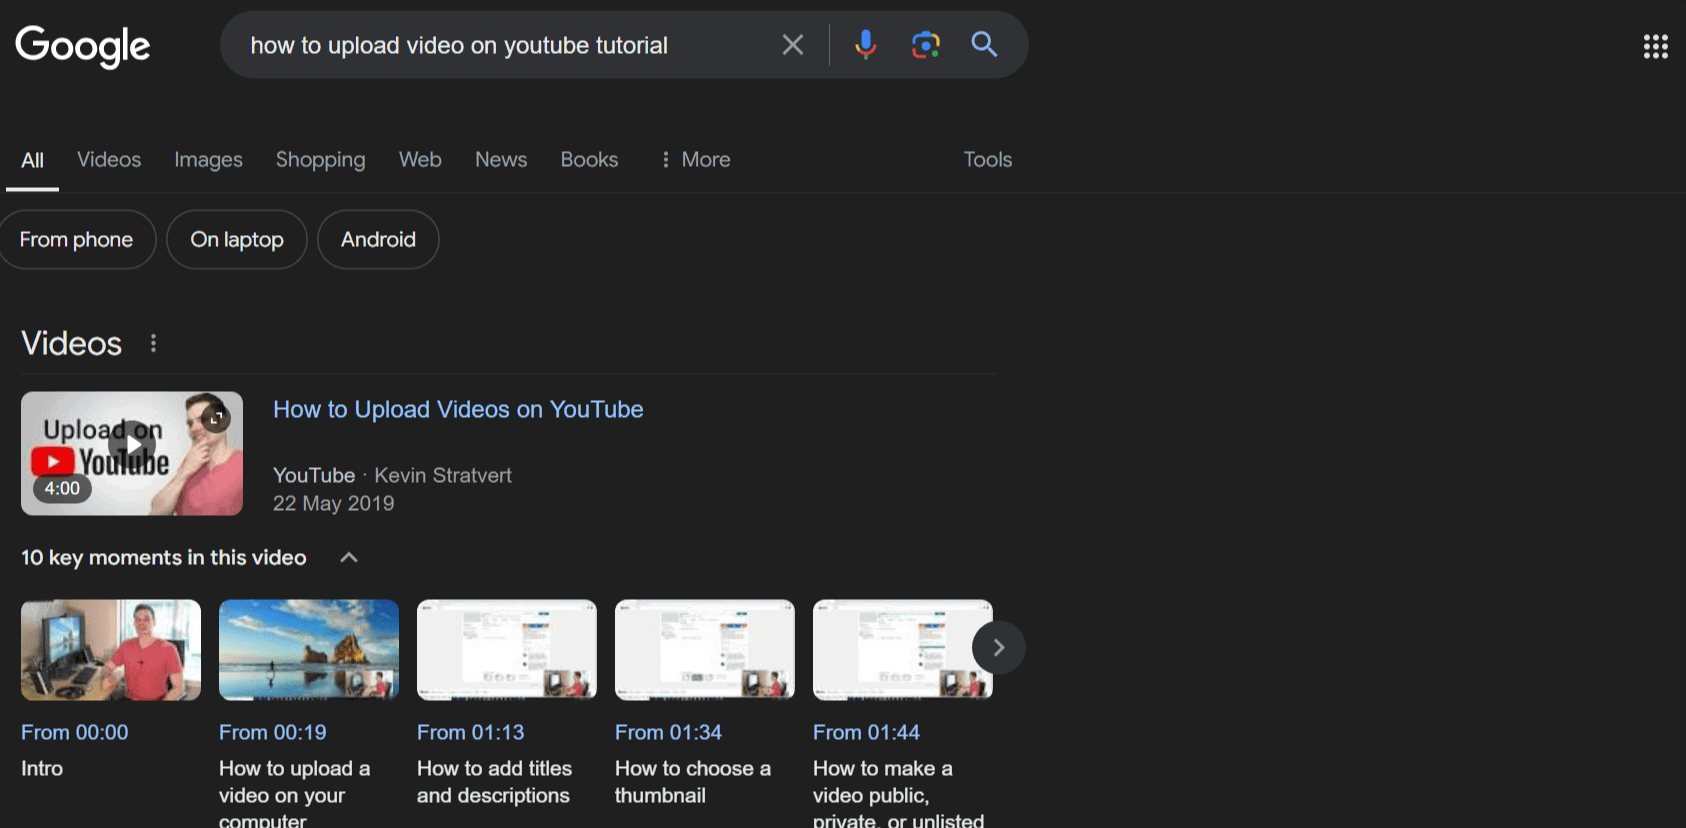
Task: Click the 'Videos' section heading
Action: [x=72, y=344]
